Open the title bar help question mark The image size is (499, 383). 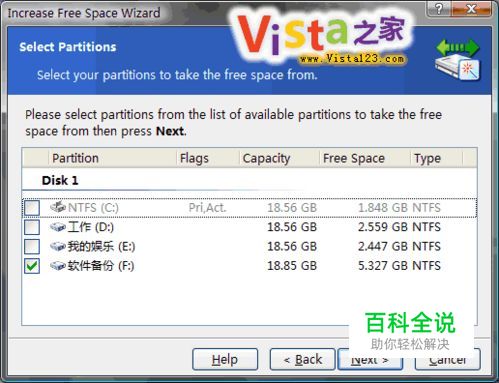click(439, 9)
